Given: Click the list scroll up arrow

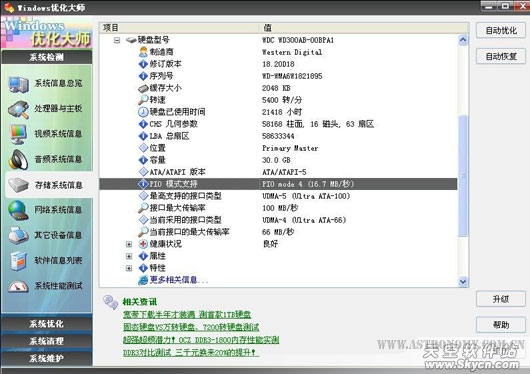Looking at the screenshot, I should [x=463, y=40].
